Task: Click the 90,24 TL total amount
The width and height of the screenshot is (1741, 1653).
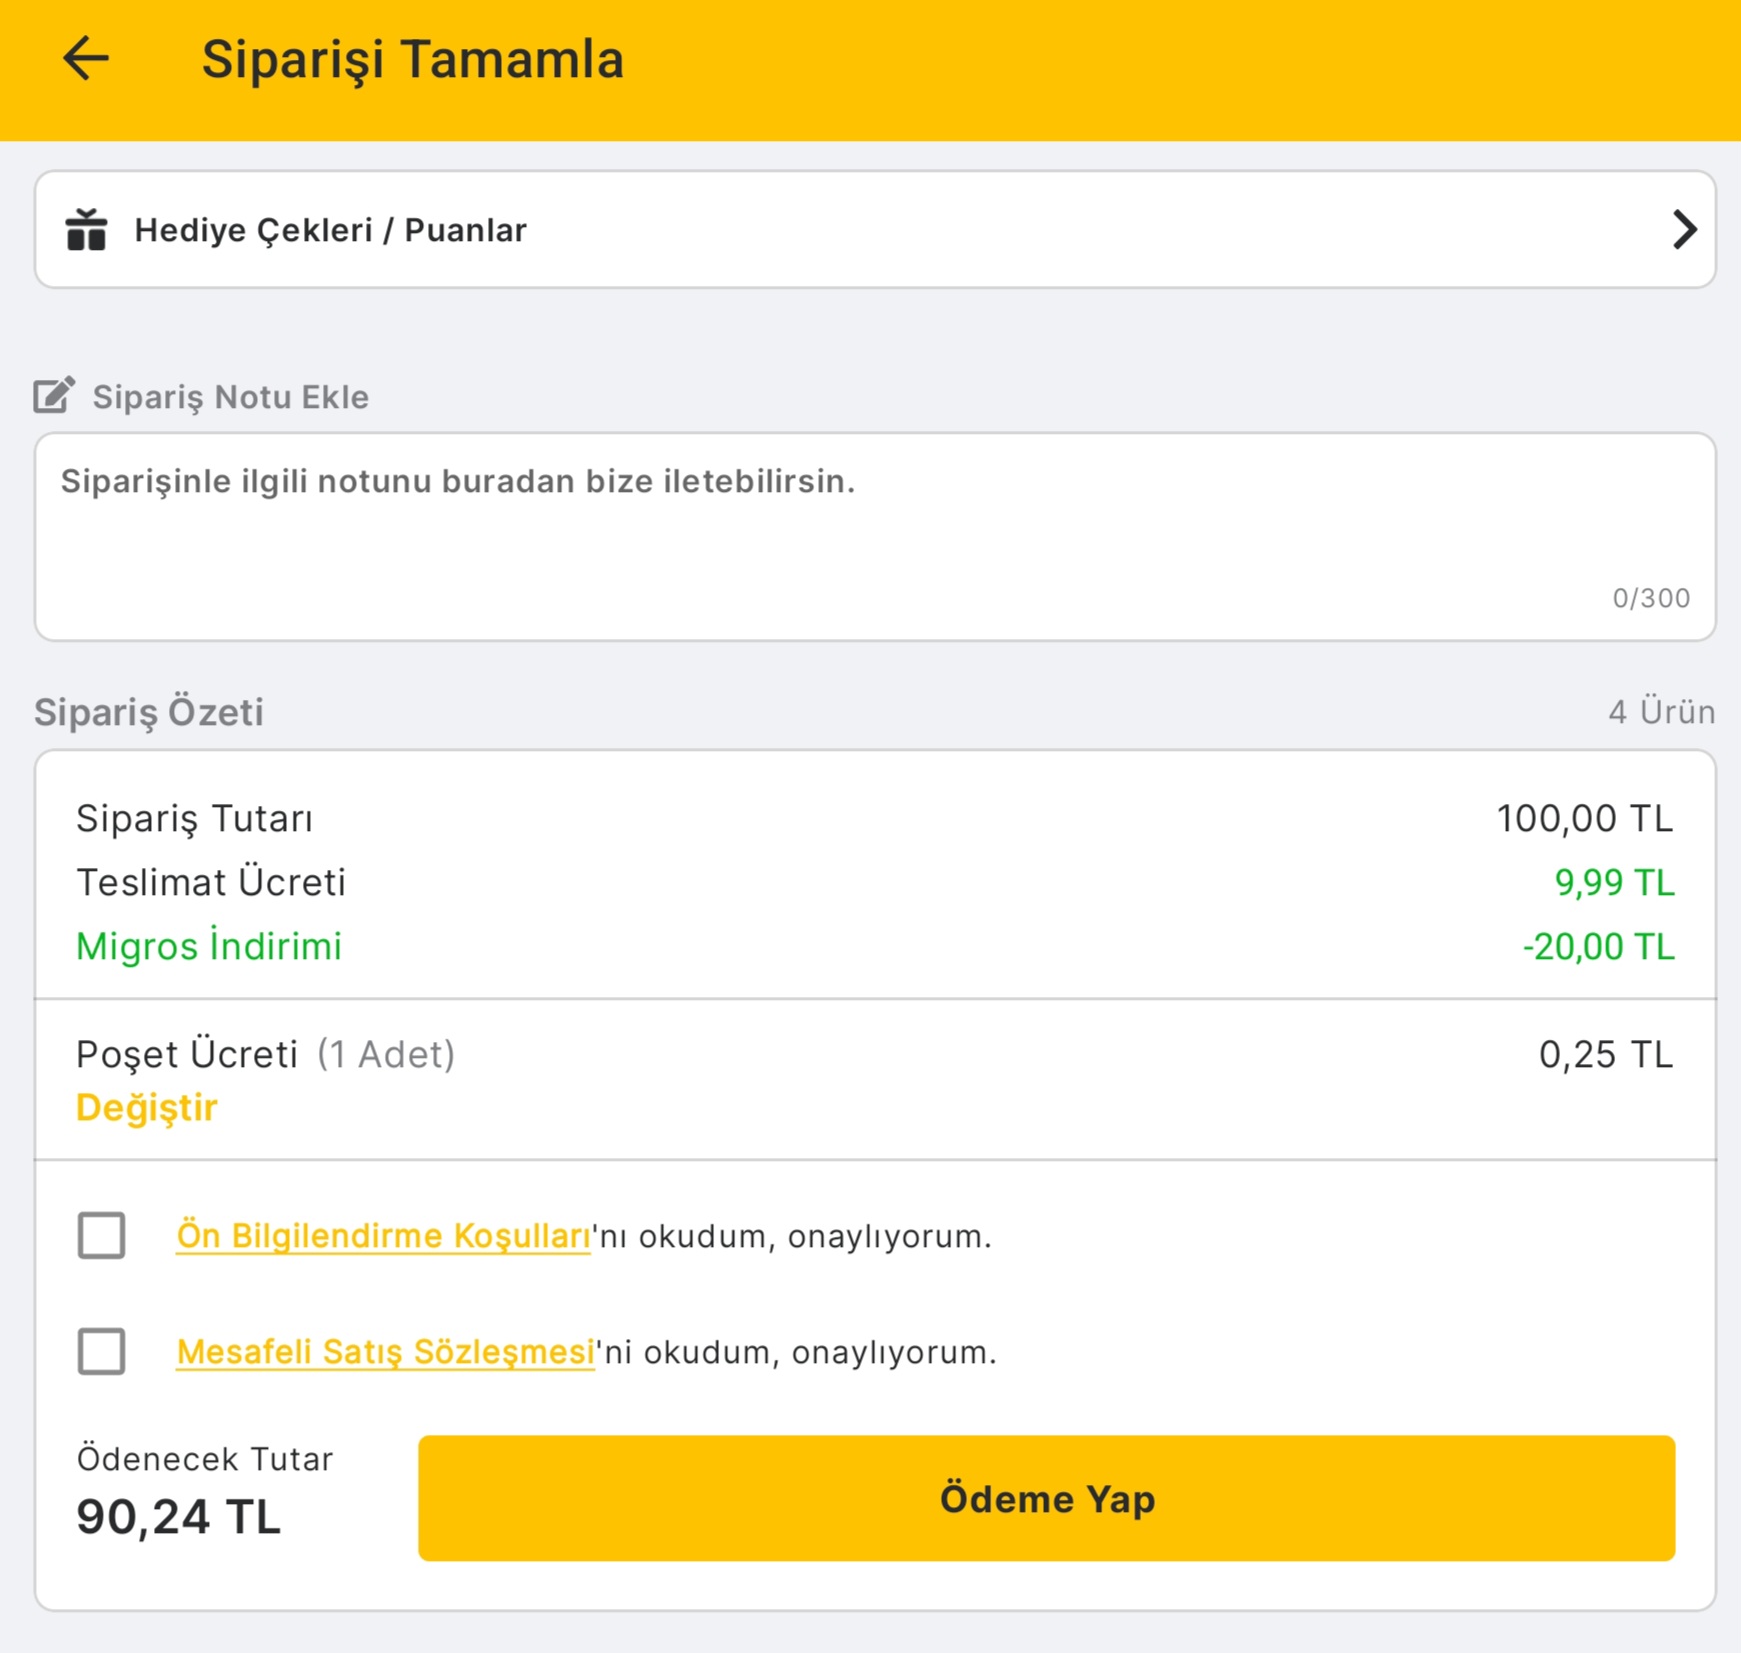Action: (179, 1516)
